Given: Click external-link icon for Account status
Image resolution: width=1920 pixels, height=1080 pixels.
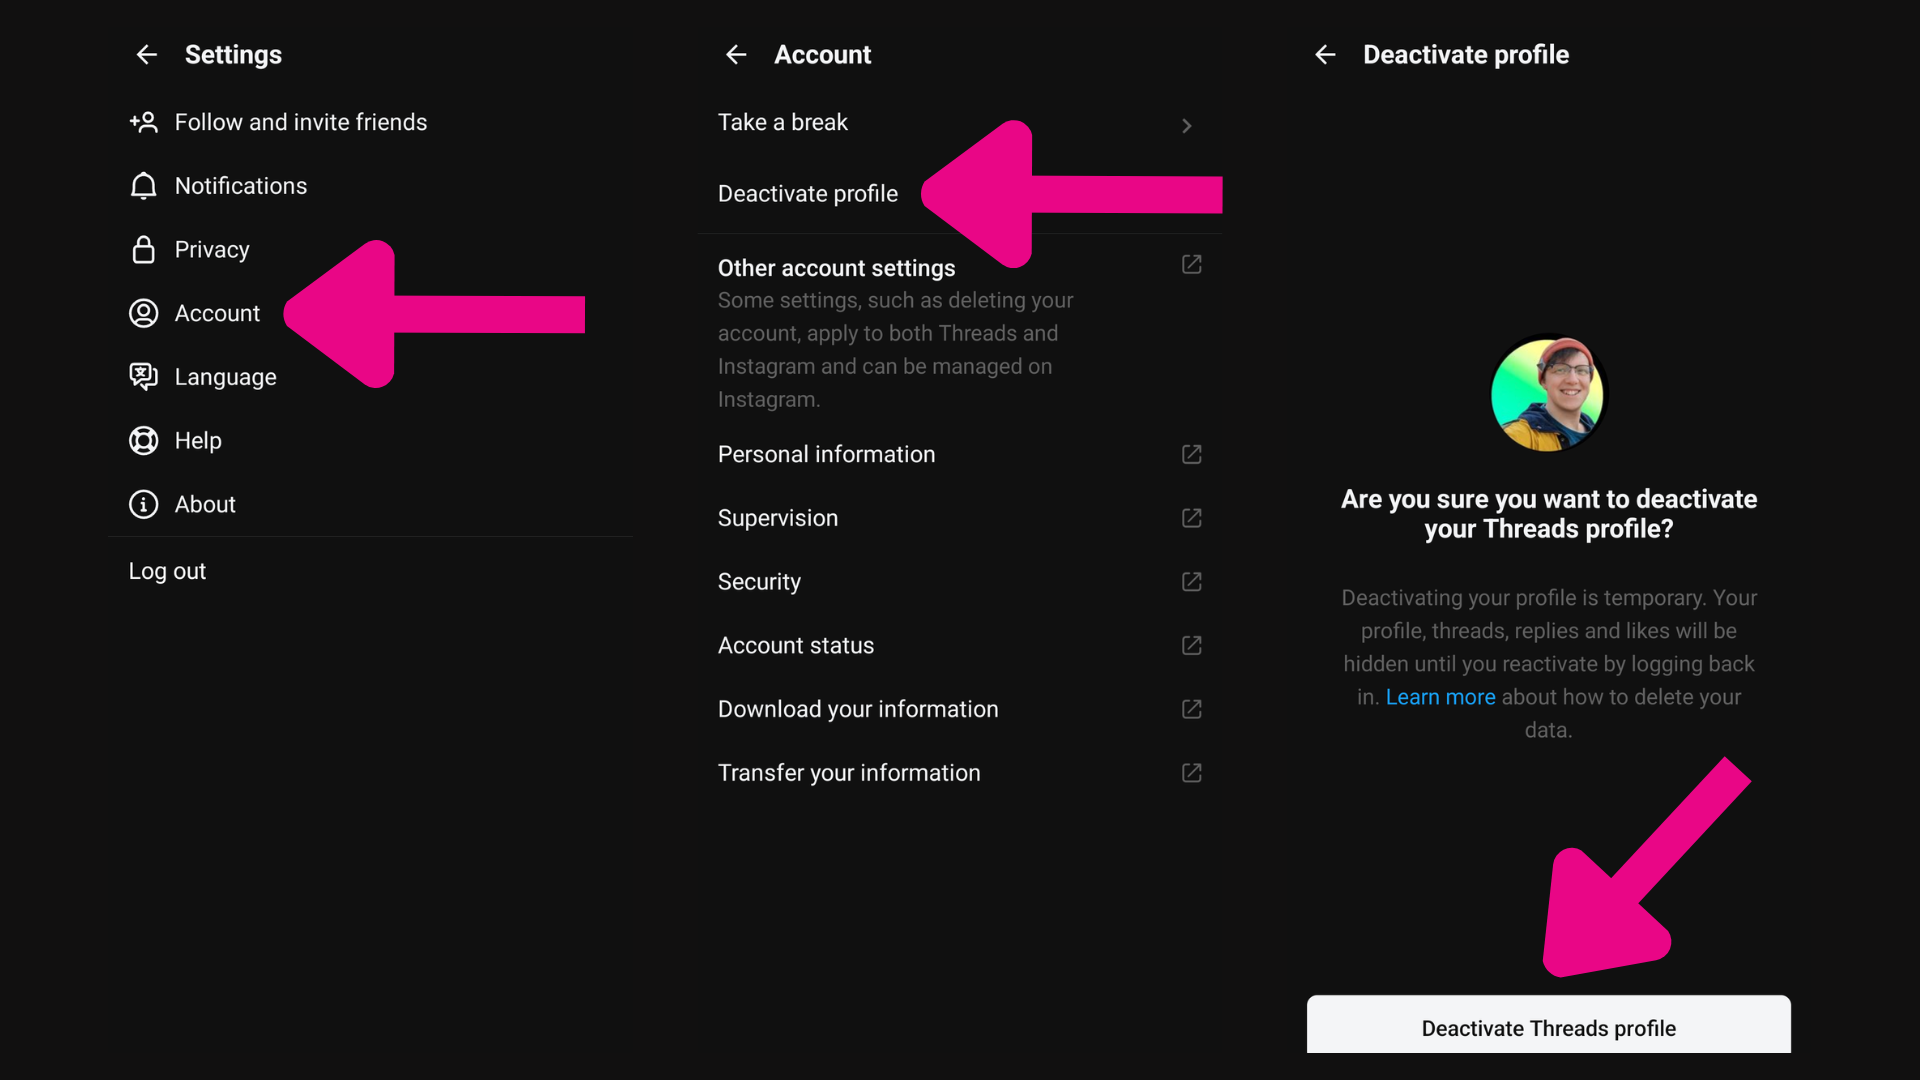Looking at the screenshot, I should 1191,645.
